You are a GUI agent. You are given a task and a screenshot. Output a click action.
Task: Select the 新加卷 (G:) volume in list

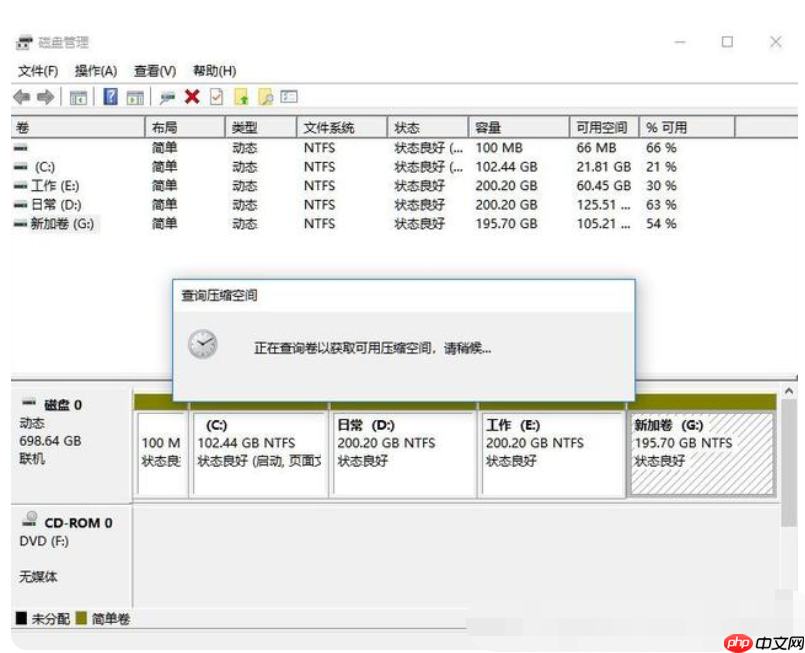click(x=62, y=224)
